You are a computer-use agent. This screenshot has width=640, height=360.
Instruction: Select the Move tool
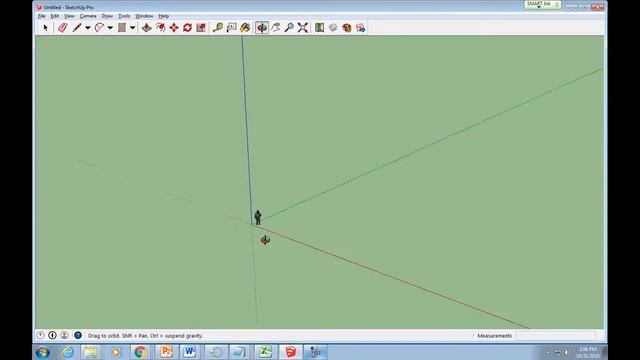click(174, 27)
